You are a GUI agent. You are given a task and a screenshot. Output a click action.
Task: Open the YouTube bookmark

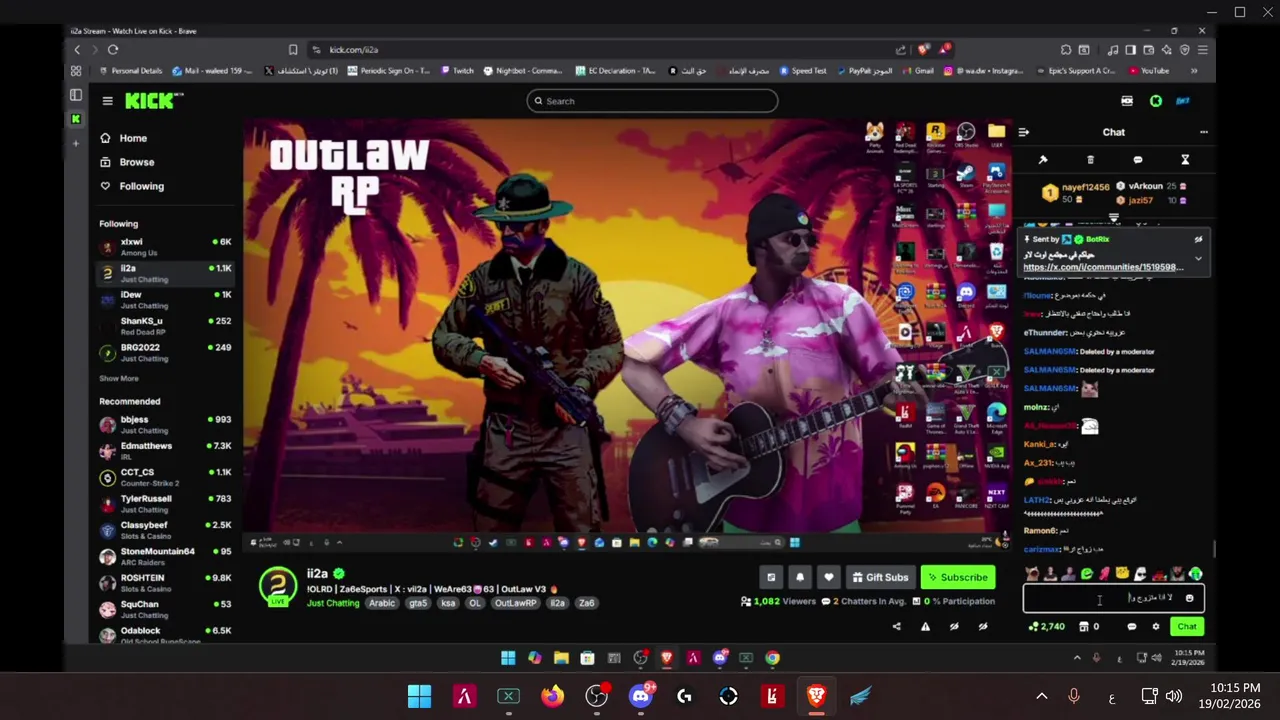point(1148,71)
